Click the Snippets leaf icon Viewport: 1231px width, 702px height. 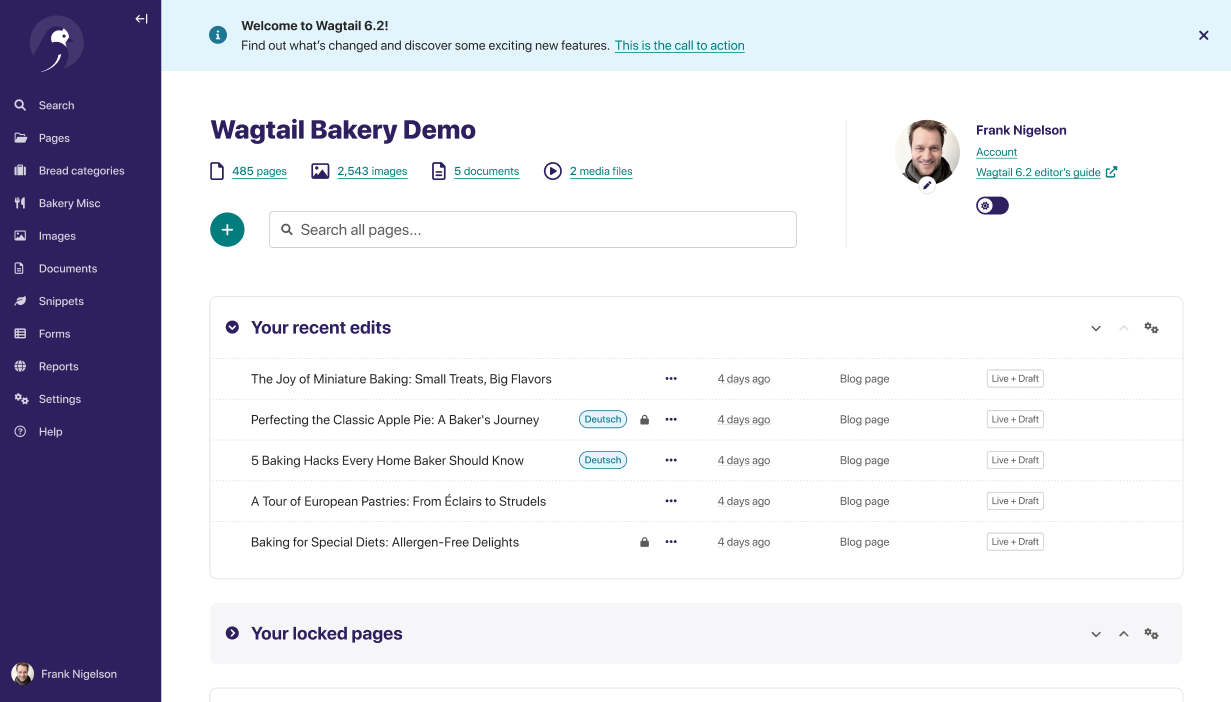pyautogui.click(x=20, y=301)
